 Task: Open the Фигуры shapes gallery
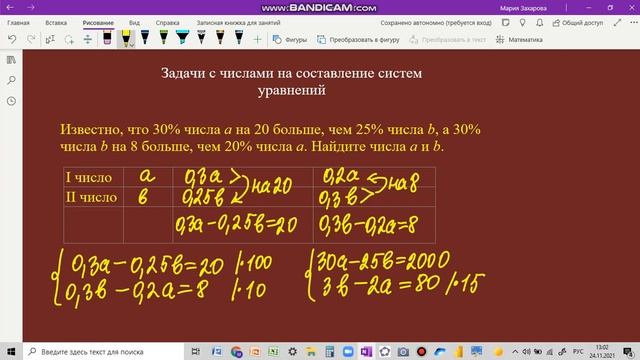pos(289,40)
